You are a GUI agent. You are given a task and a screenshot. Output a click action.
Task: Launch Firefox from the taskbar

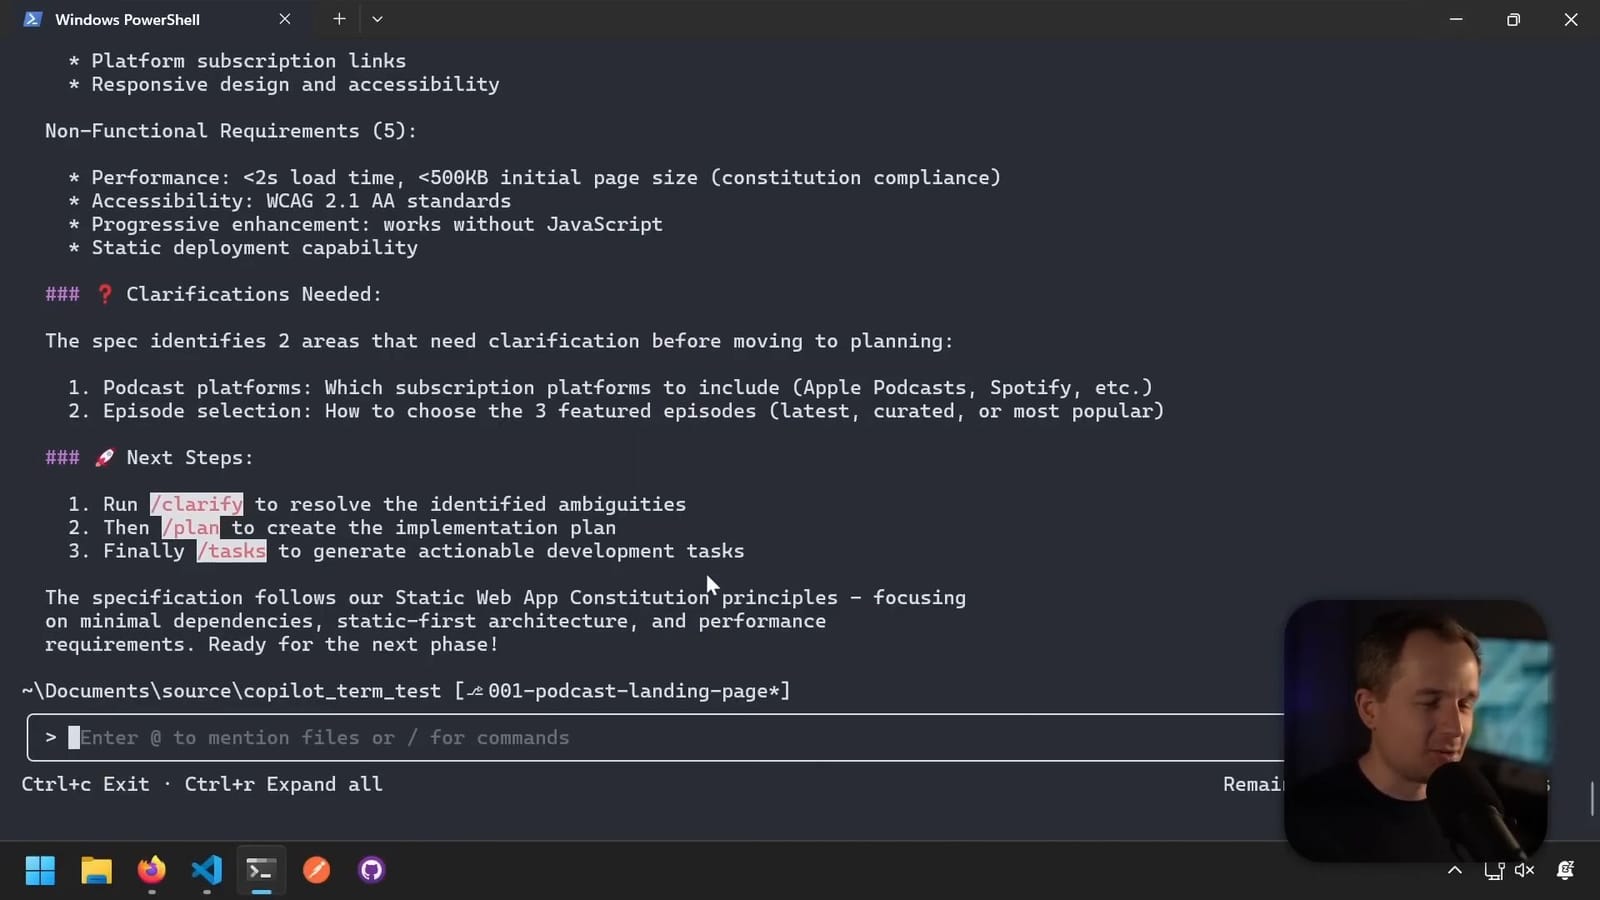coord(151,870)
